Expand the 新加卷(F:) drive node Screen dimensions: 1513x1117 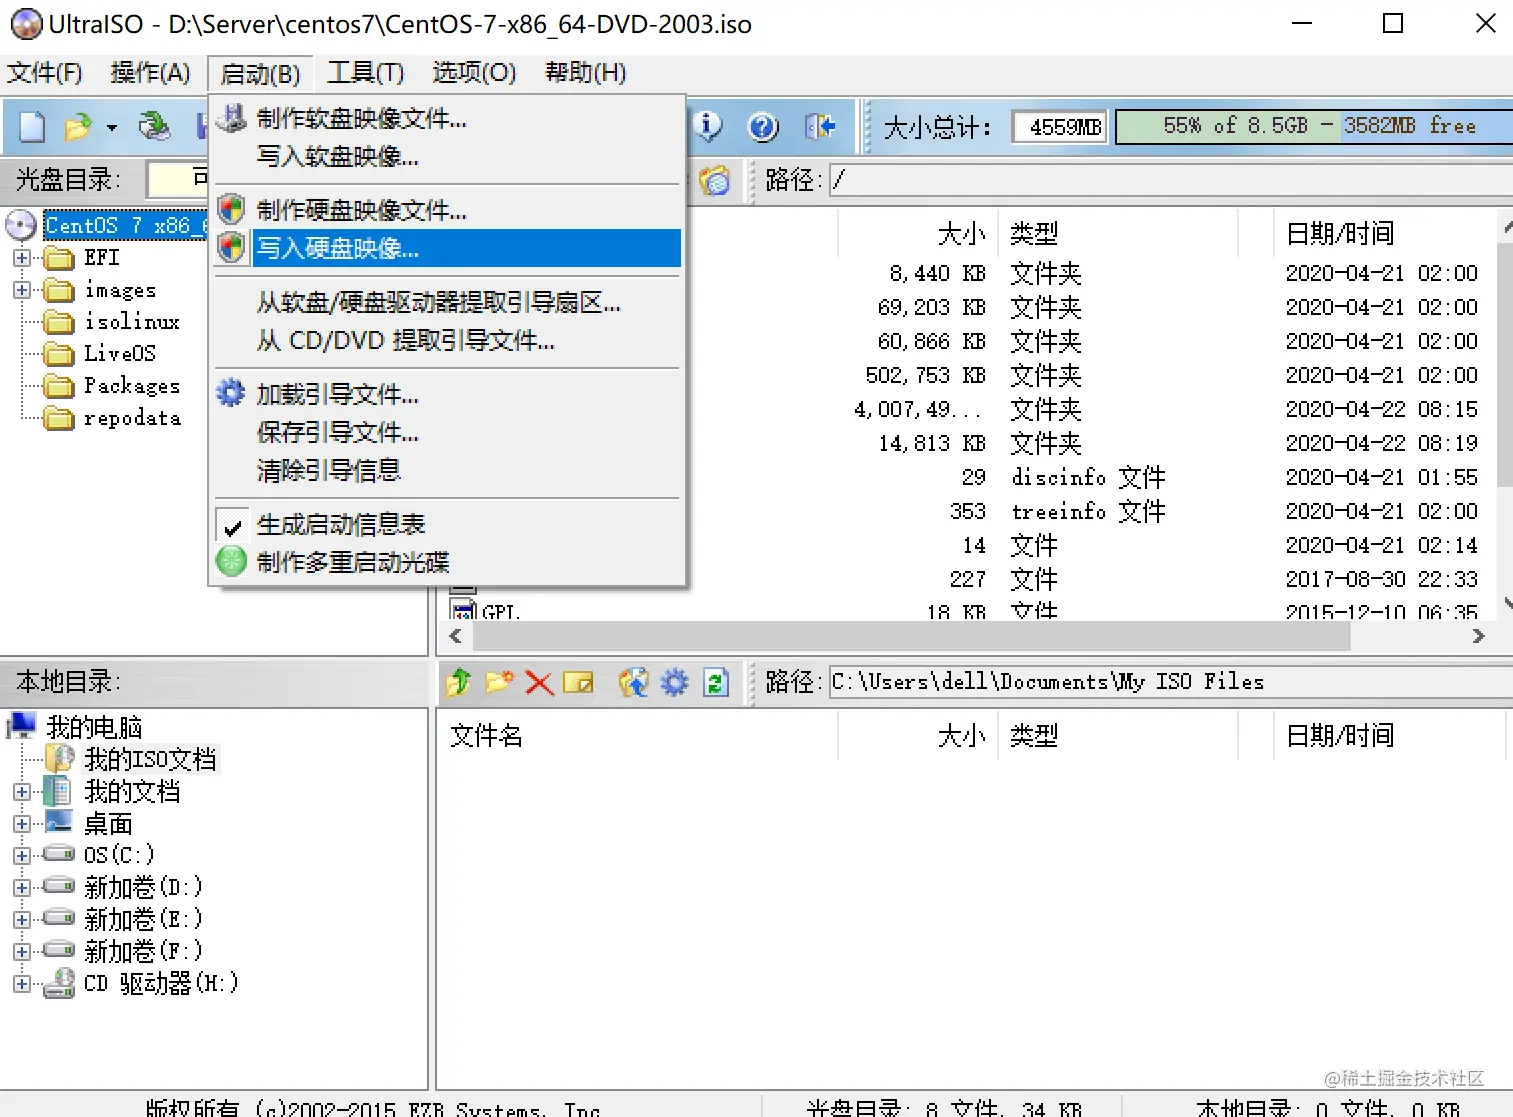(x=22, y=952)
